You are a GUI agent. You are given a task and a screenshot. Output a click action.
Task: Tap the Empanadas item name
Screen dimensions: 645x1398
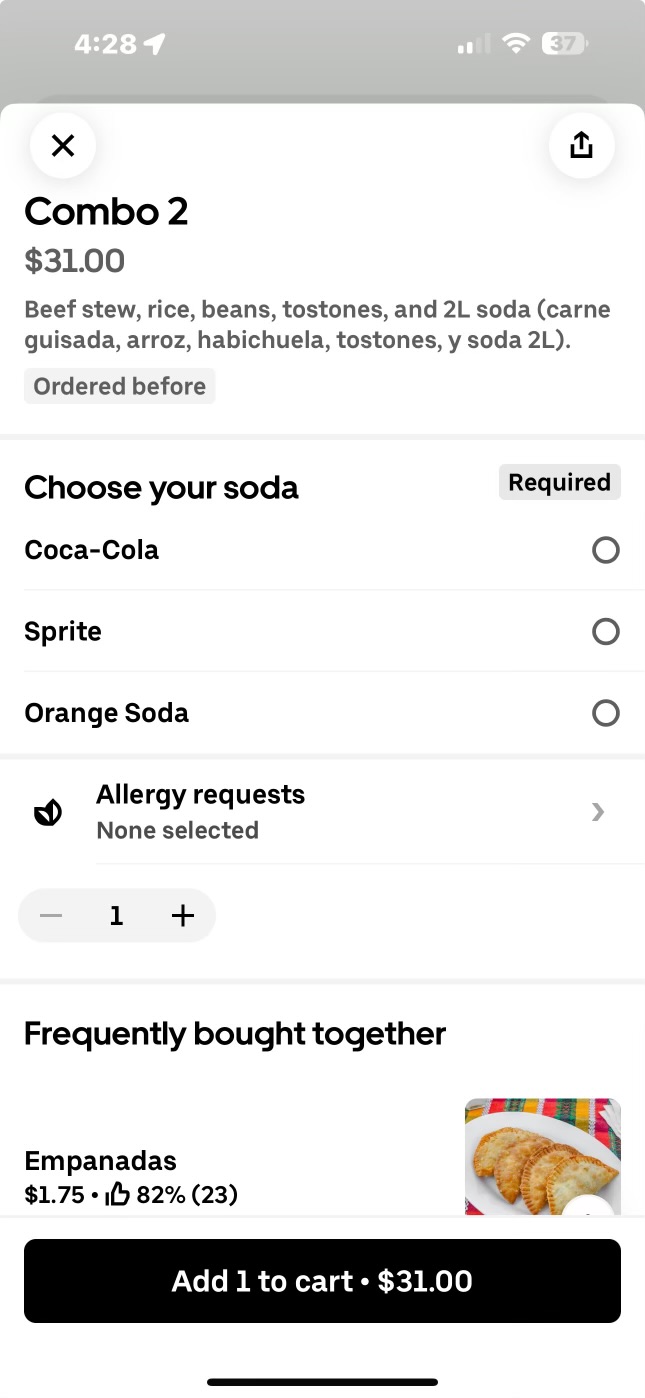click(100, 1161)
